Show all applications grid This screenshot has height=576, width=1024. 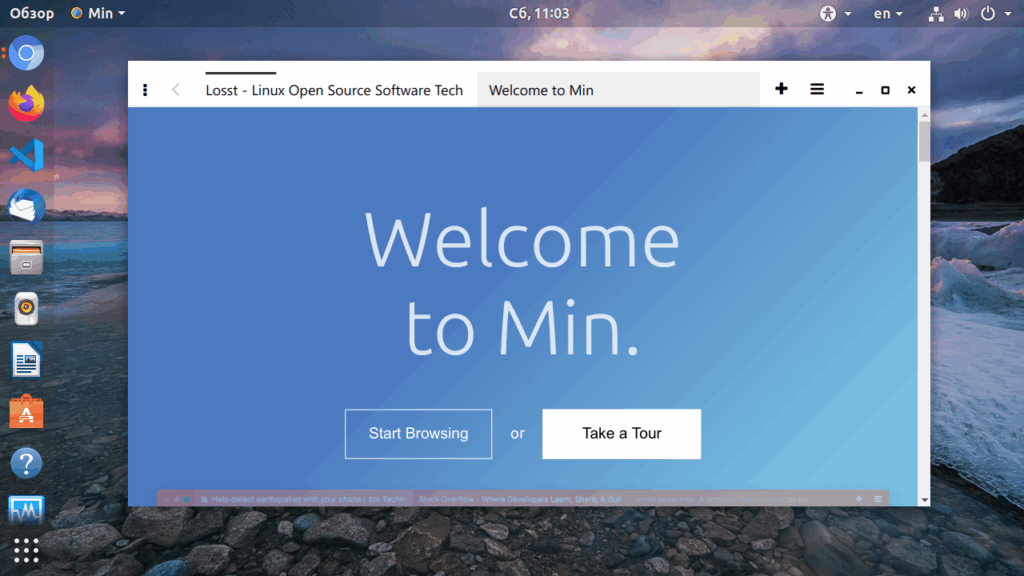pyautogui.click(x=26, y=551)
